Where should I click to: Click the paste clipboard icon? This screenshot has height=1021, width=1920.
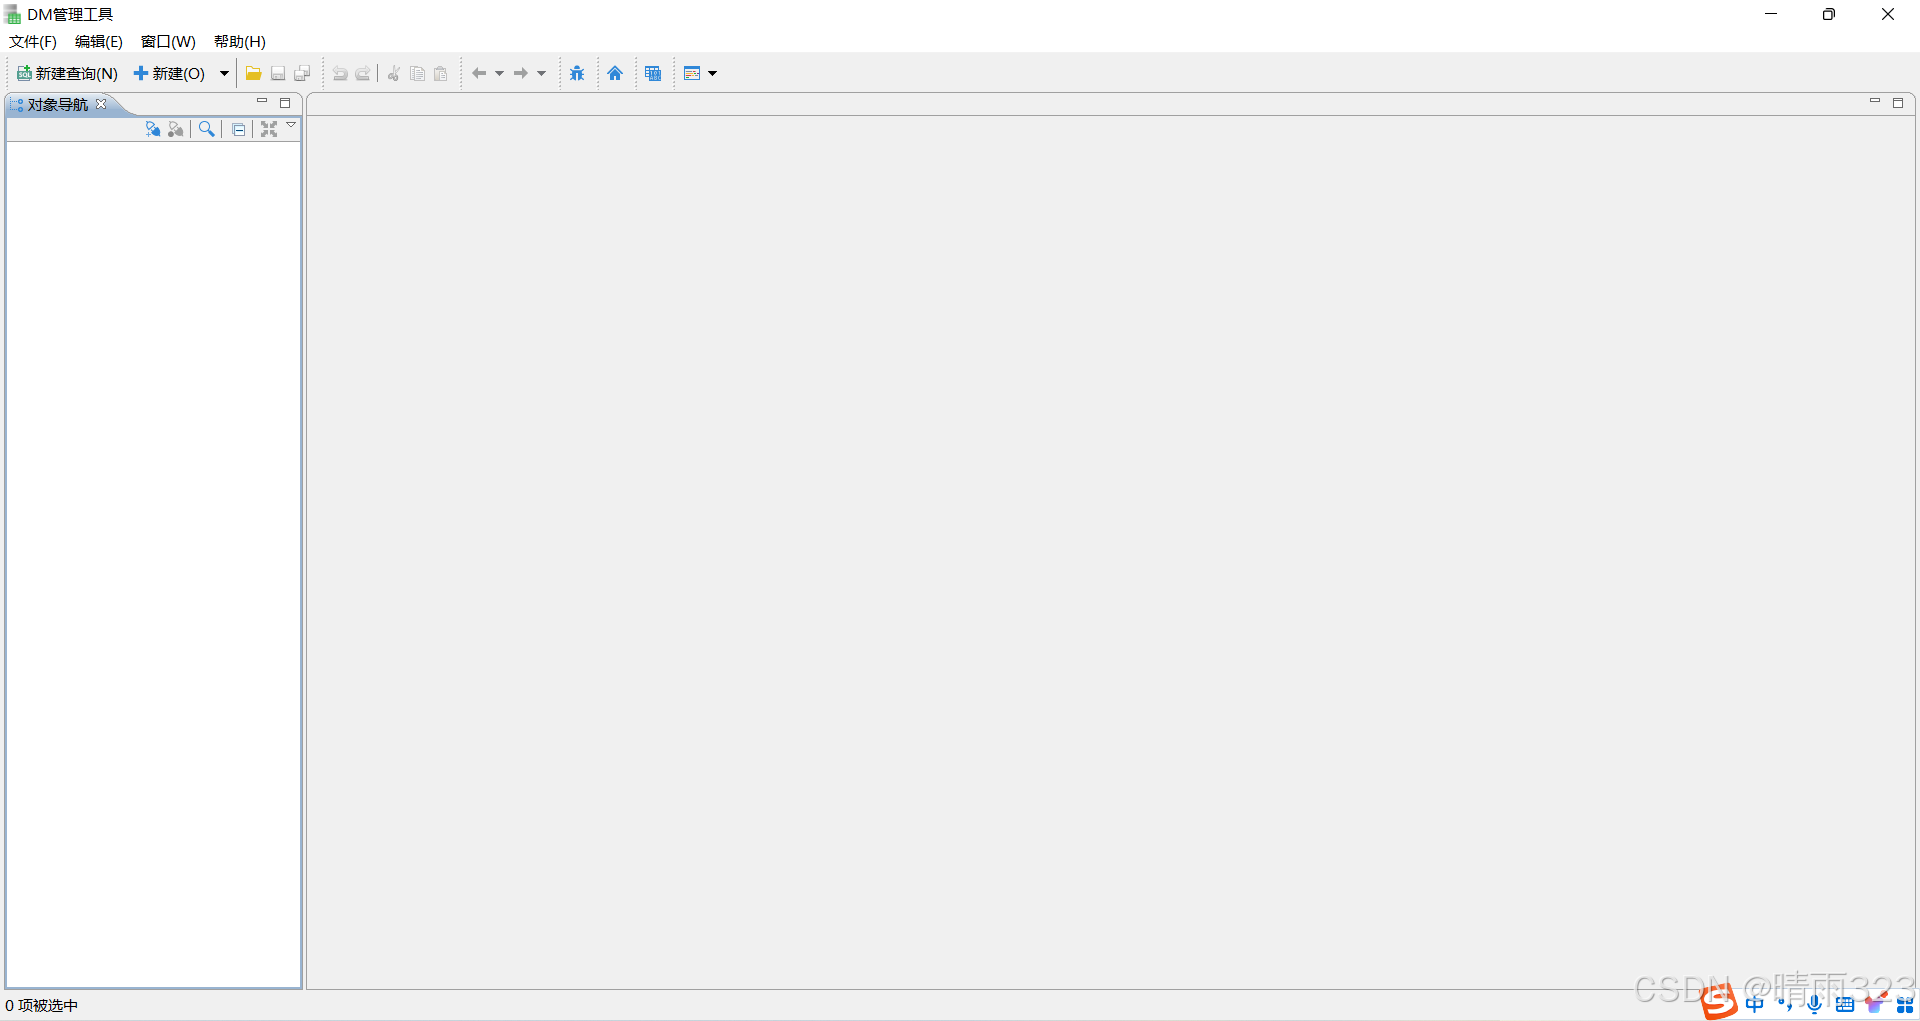pos(441,73)
